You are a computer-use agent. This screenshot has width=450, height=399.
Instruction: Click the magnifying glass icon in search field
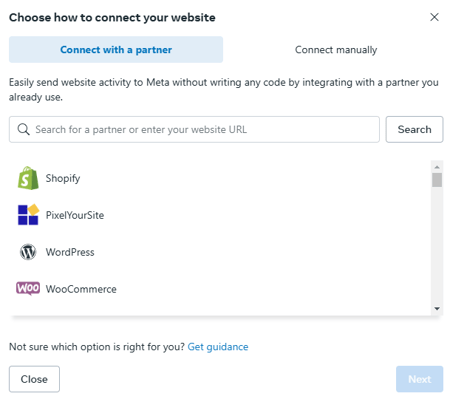pos(23,129)
